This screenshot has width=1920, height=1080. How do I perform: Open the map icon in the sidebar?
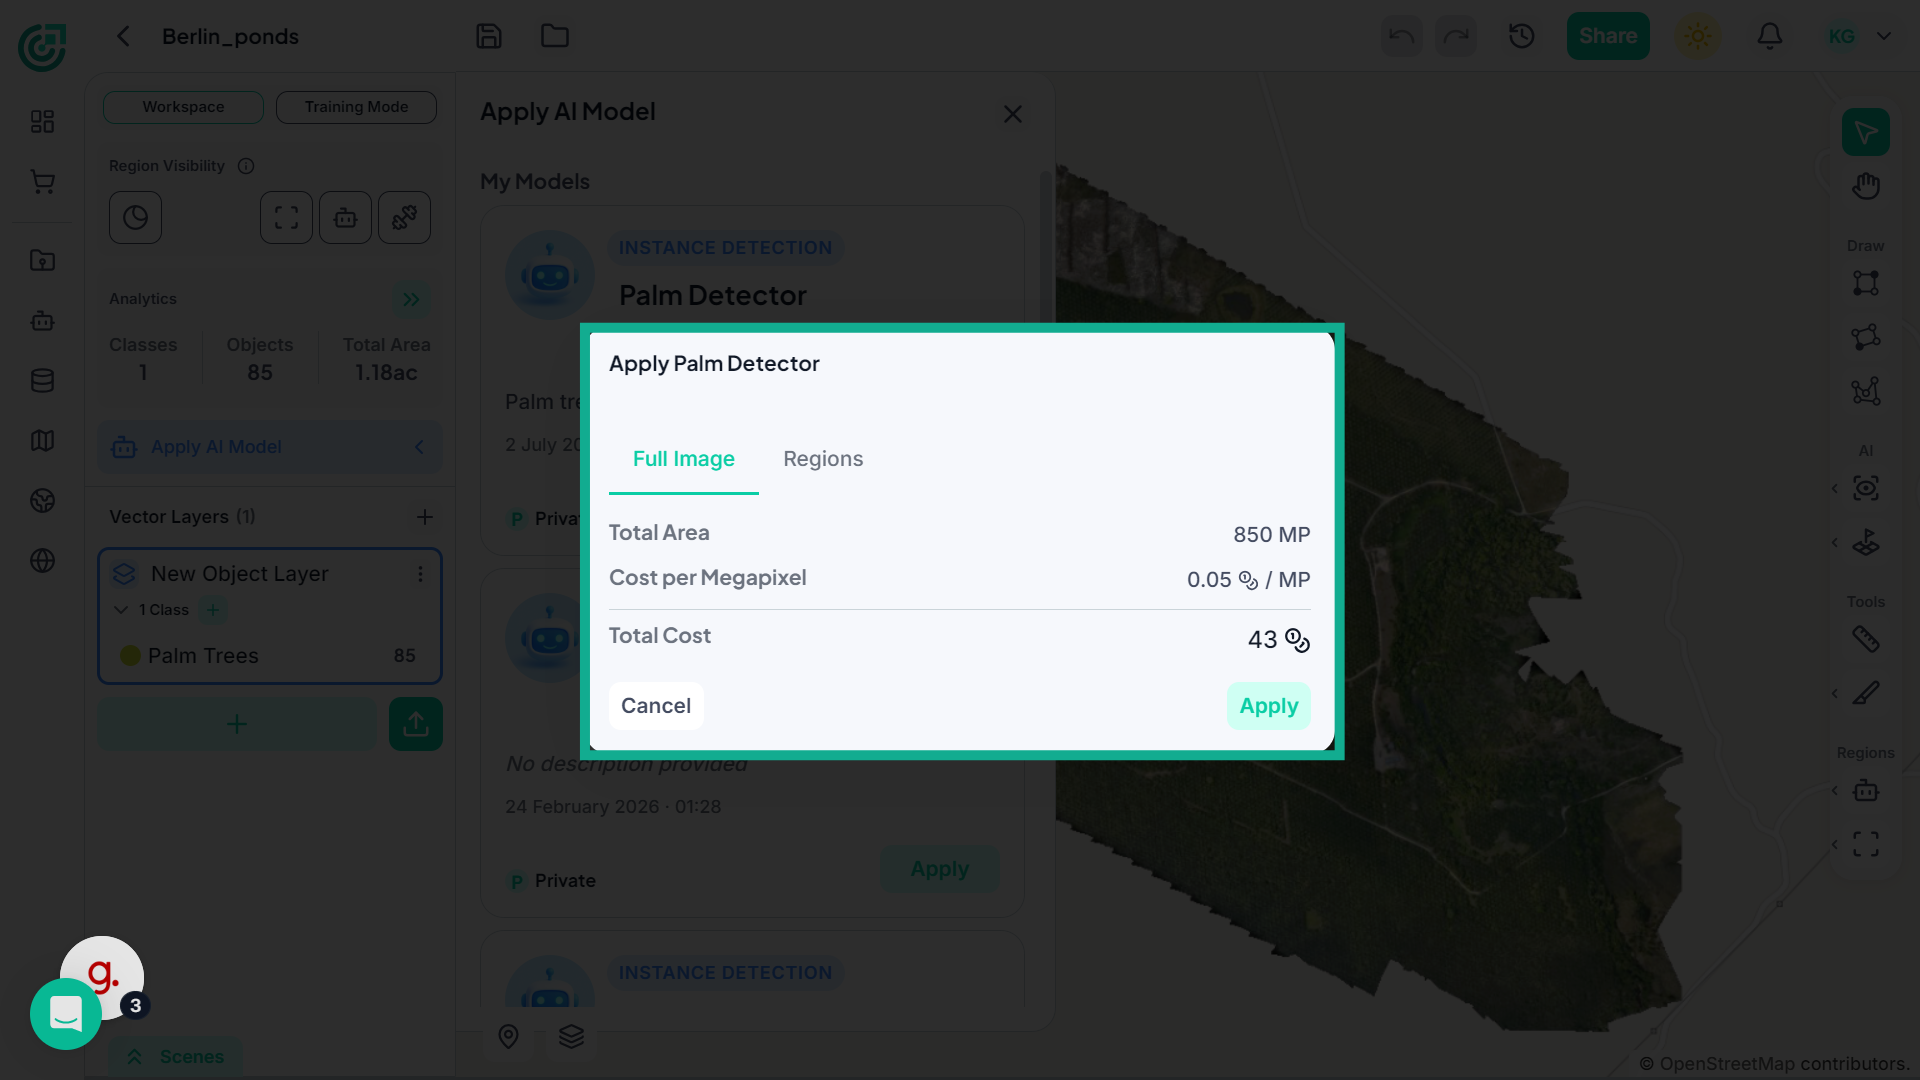(42, 441)
